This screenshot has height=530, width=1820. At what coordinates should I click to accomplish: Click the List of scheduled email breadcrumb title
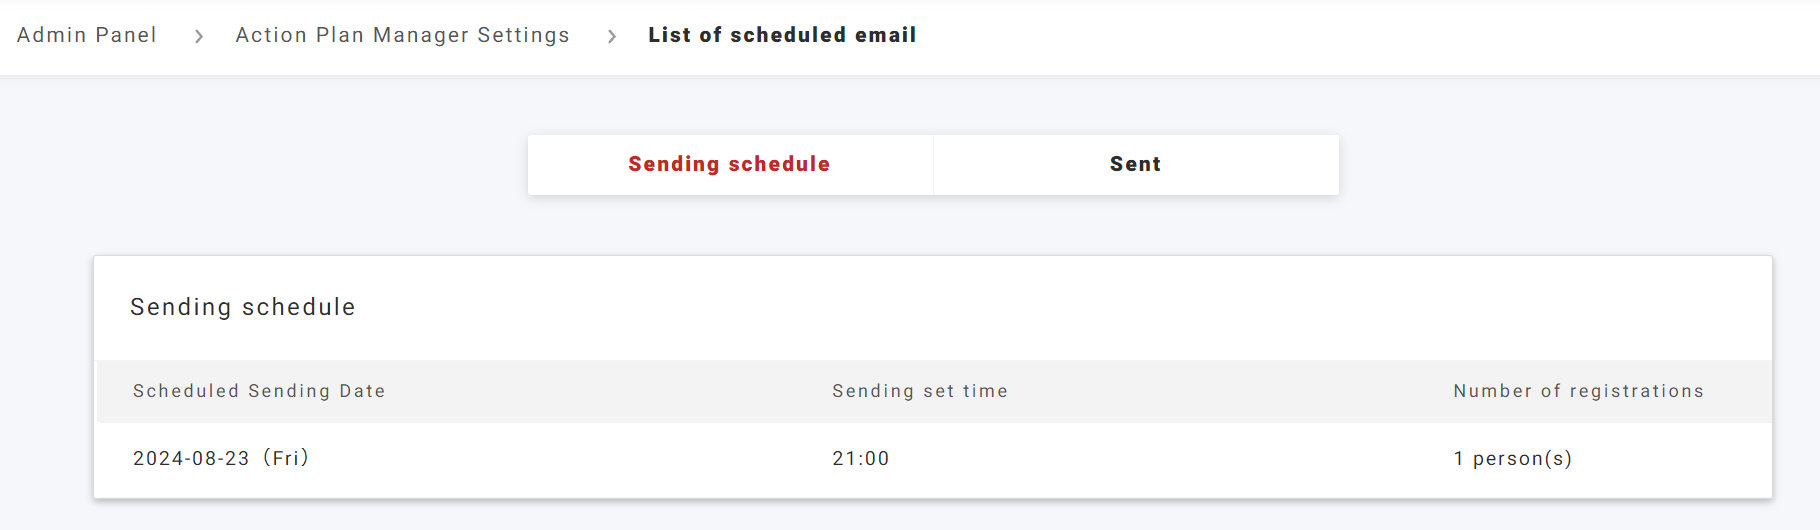(x=782, y=35)
